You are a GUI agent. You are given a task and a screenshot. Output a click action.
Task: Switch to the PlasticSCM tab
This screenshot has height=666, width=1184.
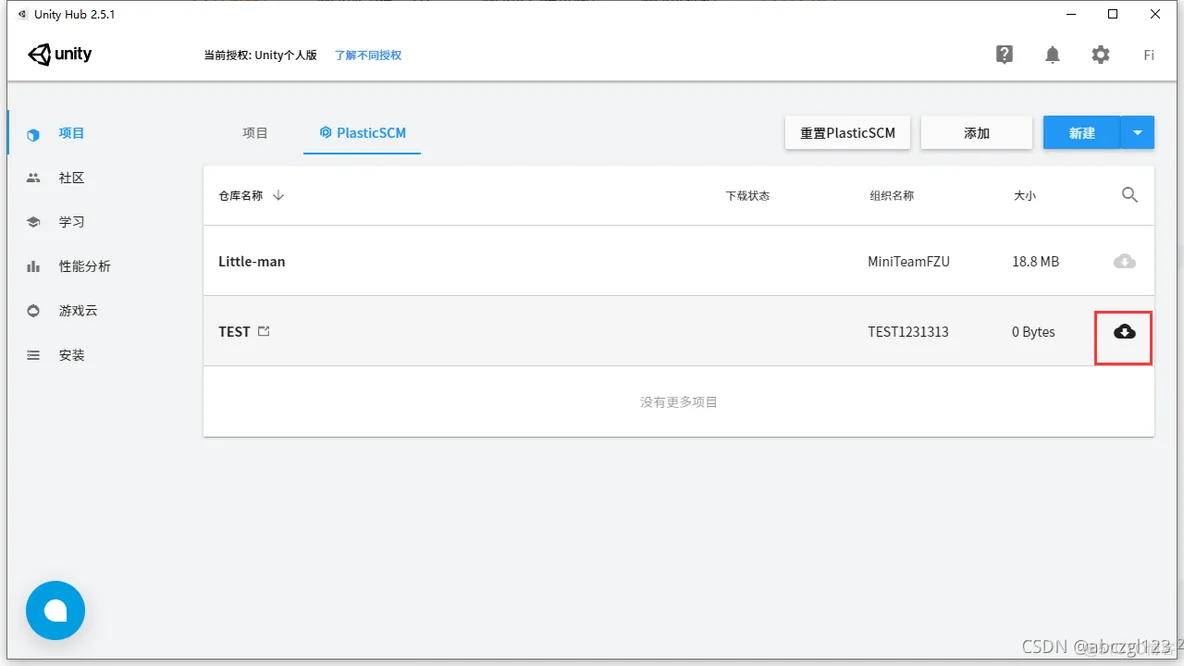[x=362, y=133]
